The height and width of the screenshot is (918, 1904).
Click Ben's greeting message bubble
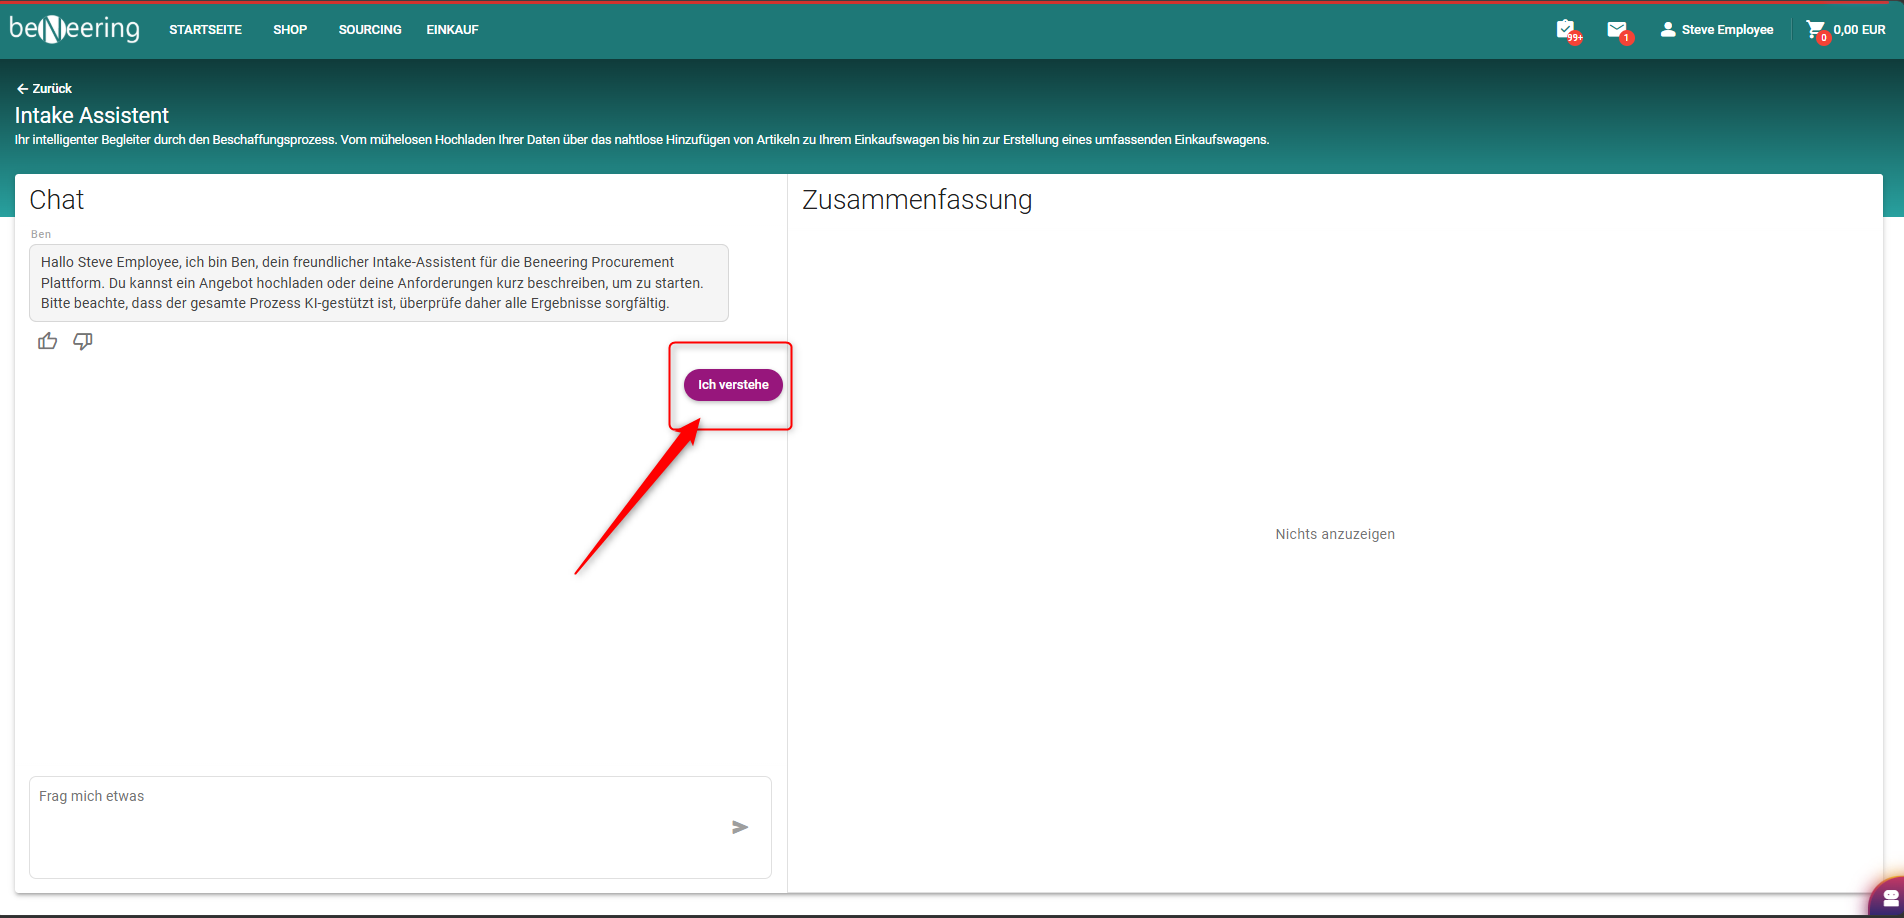pyautogui.click(x=379, y=283)
